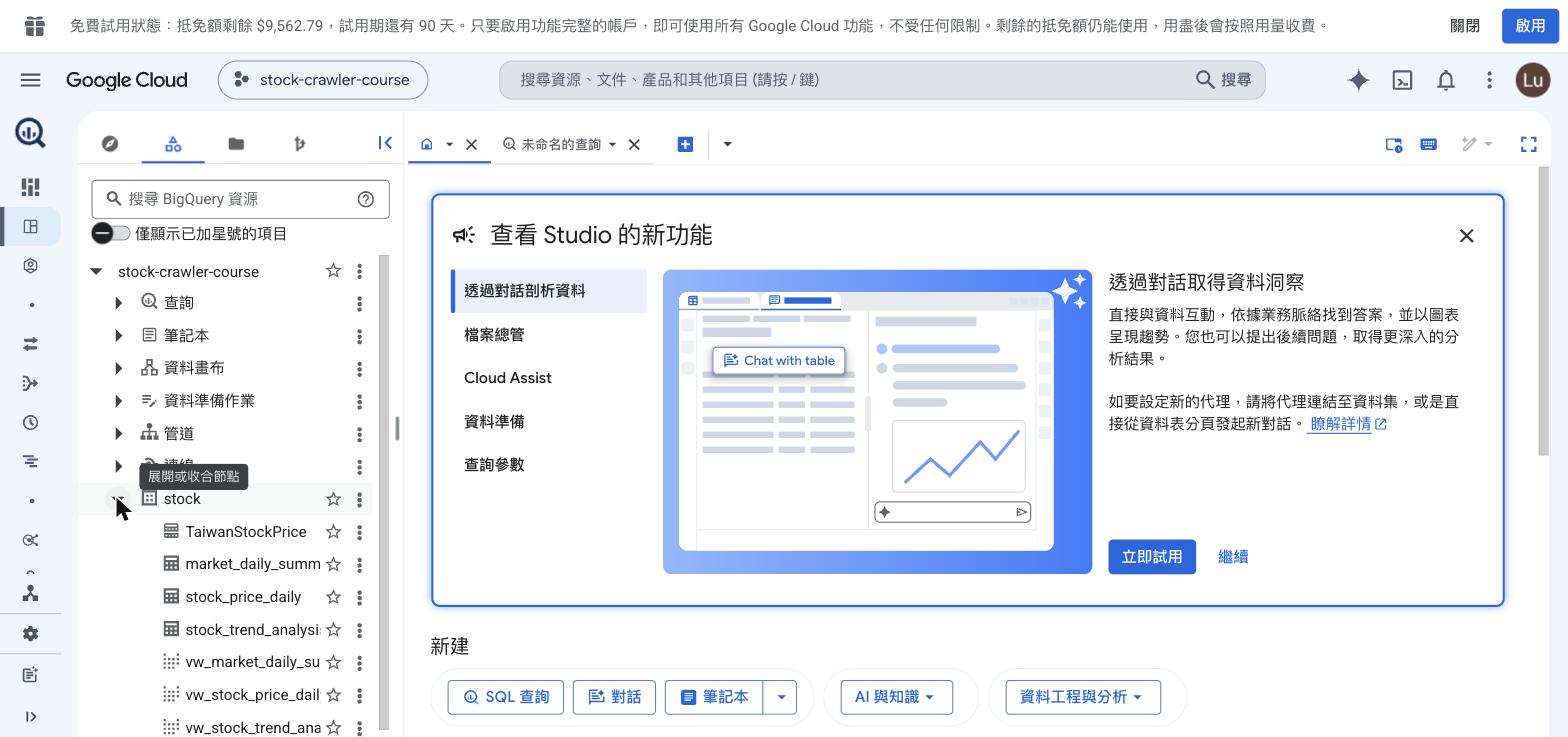Click the 搜尋 BigQuery 資源 input field
The height and width of the screenshot is (737, 1568).
click(x=240, y=199)
